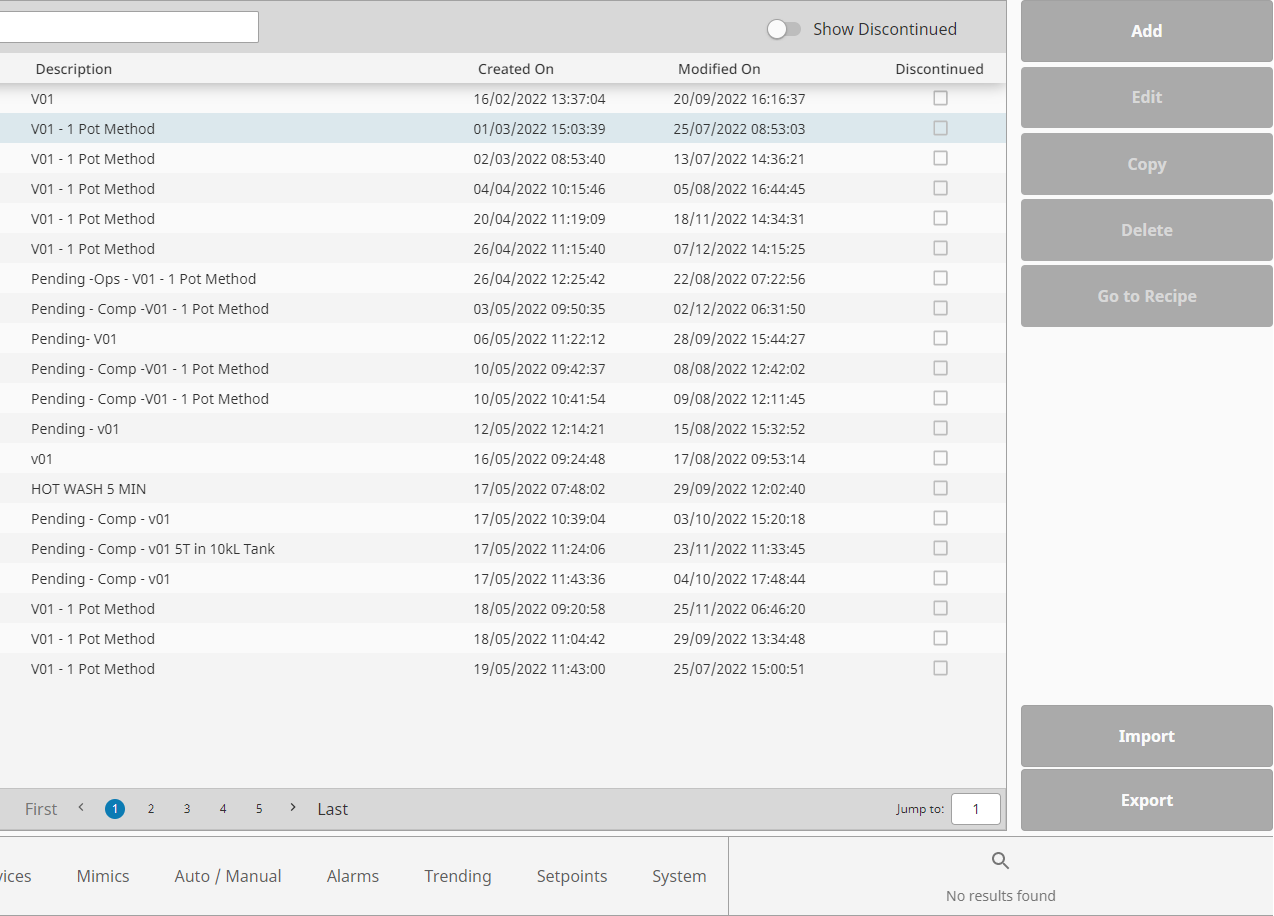Tick Discontinued for row created 16/02/2022 13:37:04
The image size is (1274, 916).
point(940,98)
